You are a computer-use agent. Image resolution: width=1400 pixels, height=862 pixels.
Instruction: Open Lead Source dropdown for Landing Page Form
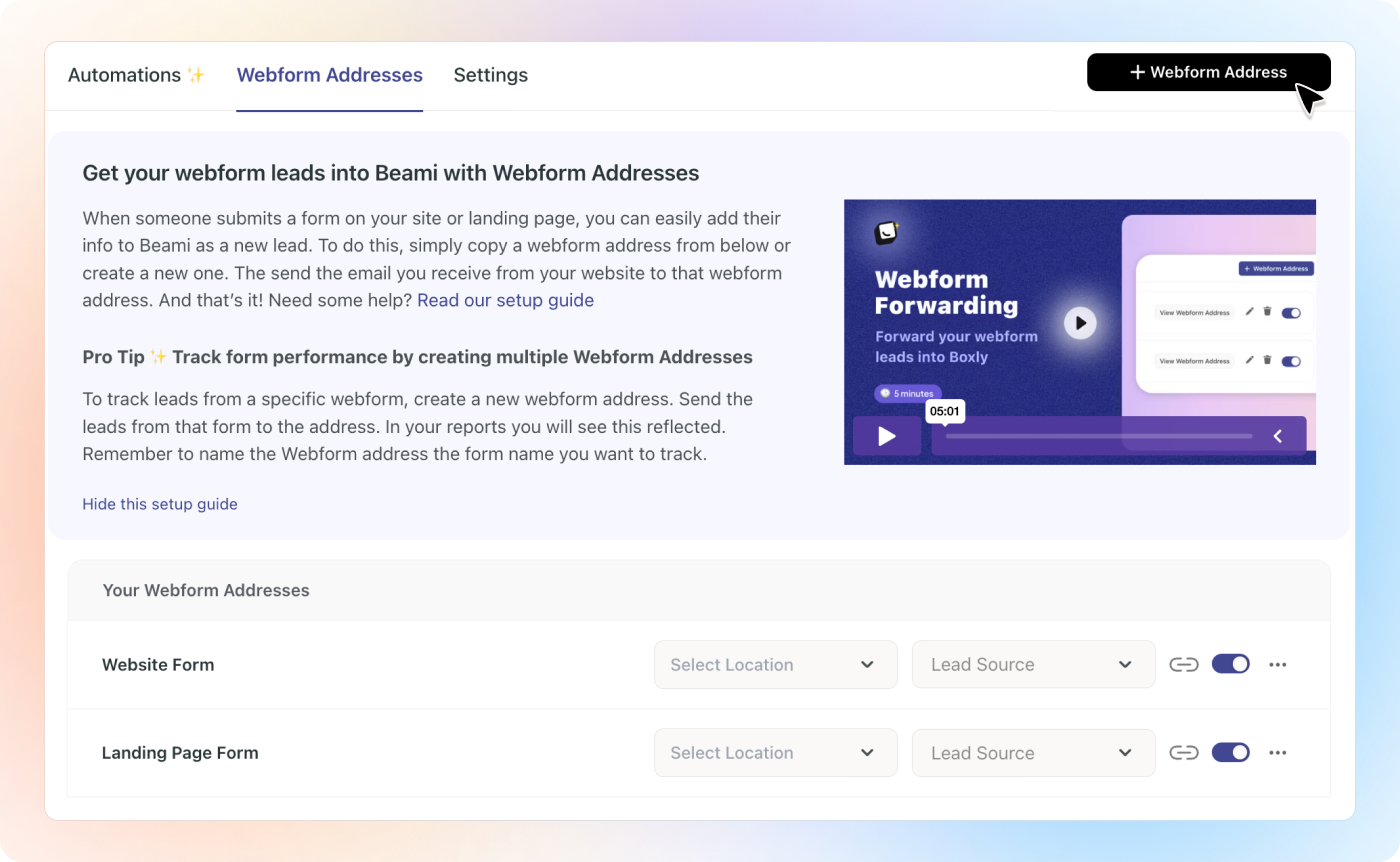(1034, 753)
